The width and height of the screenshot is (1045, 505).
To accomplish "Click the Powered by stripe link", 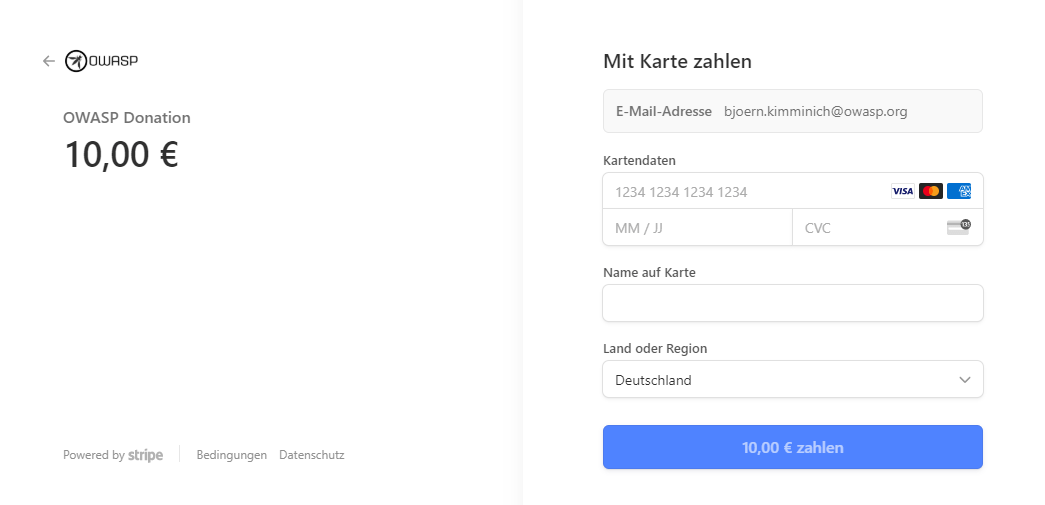I will (x=113, y=455).
